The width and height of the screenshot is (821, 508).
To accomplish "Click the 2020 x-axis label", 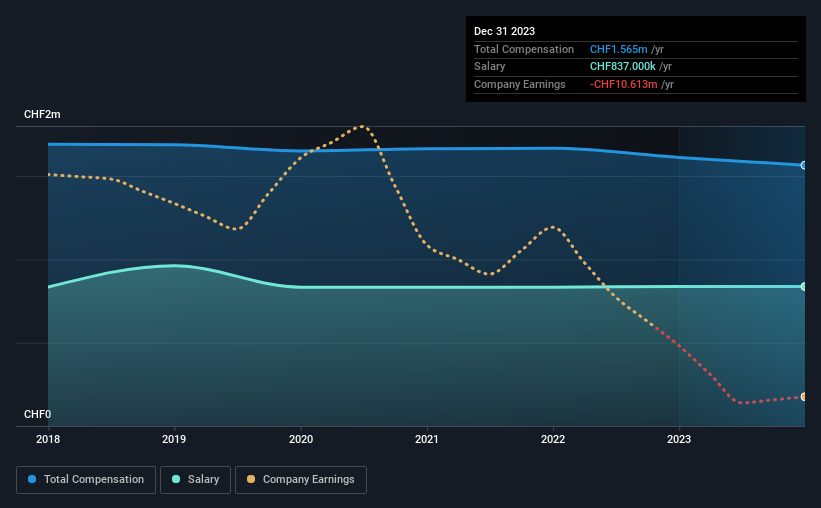I will click(301, 439).
